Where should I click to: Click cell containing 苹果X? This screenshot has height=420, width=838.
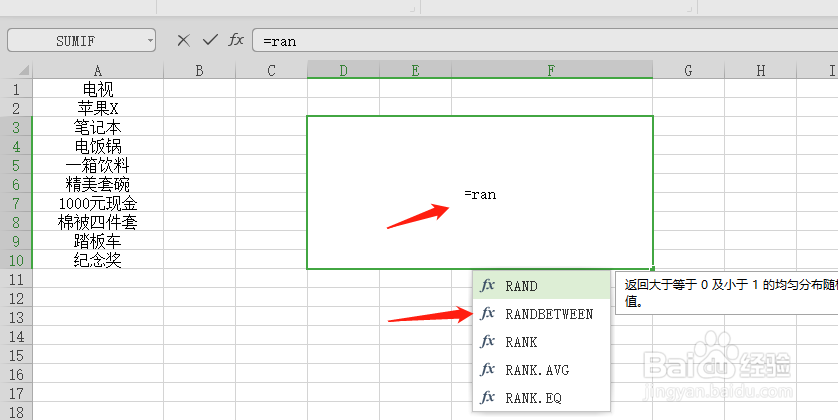tap(98, 108)
